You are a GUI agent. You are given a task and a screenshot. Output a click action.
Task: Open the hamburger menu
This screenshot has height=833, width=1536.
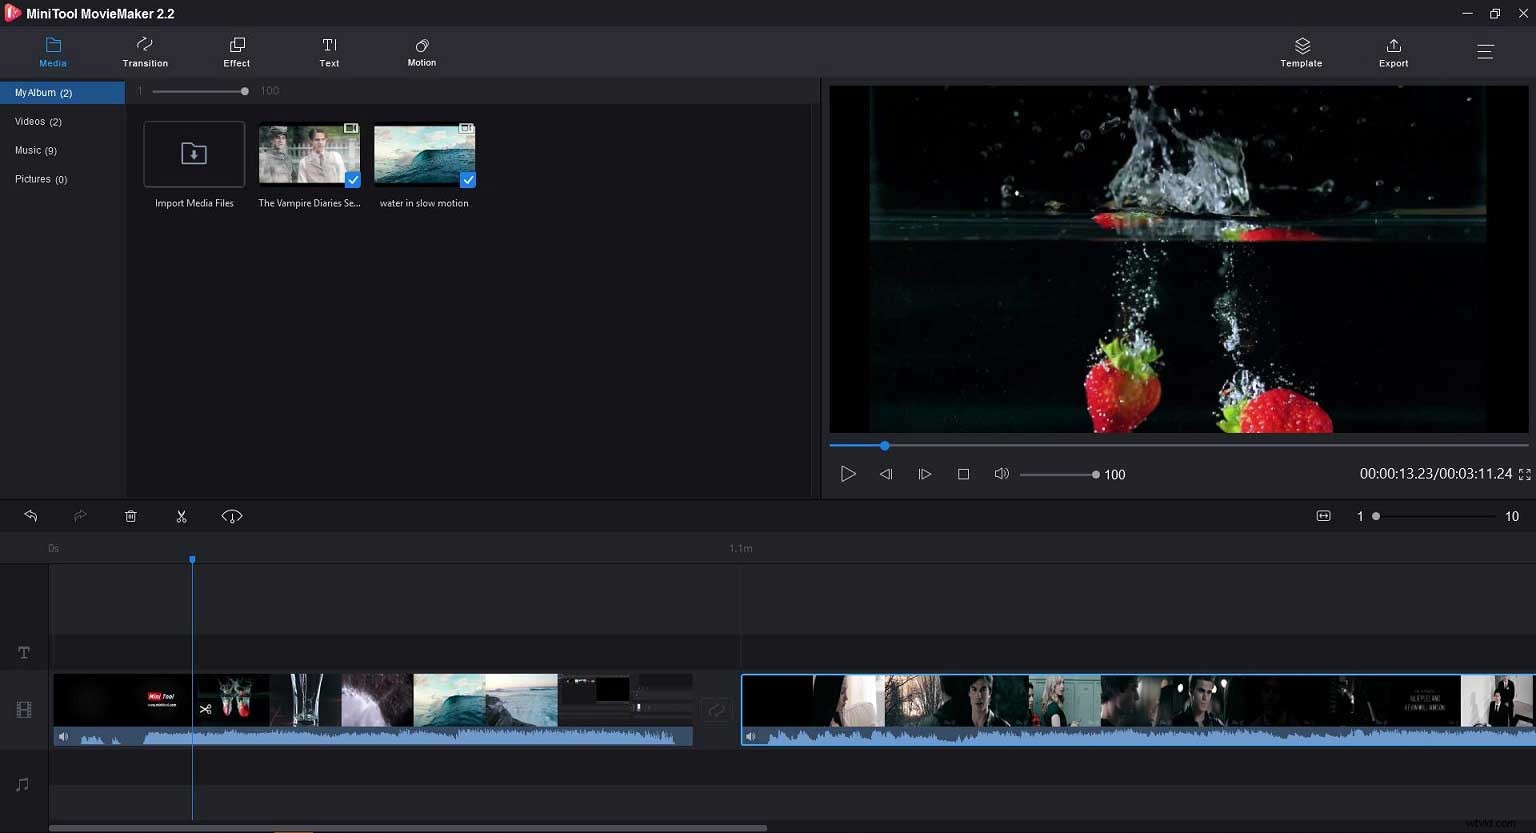[x=1486, y=51]
